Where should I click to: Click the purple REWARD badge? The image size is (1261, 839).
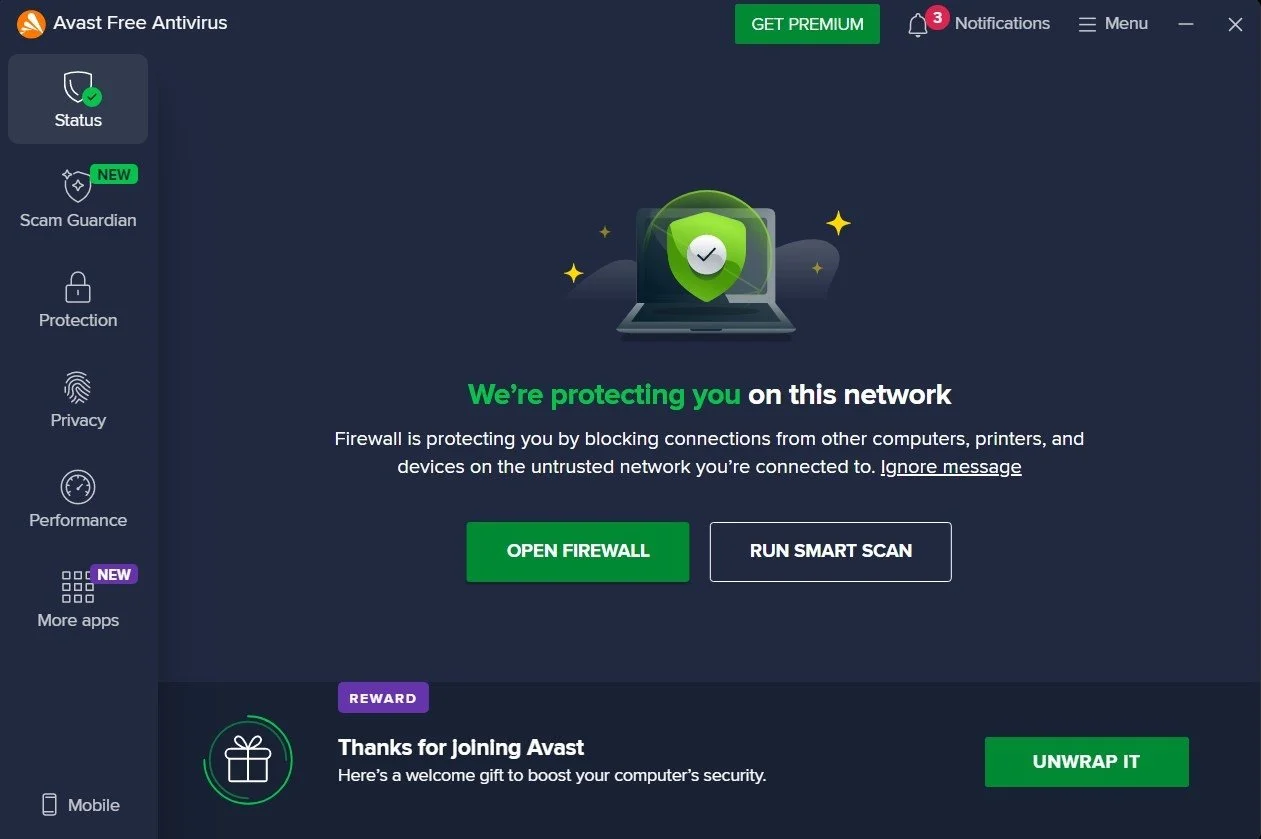tap(383, 697)
